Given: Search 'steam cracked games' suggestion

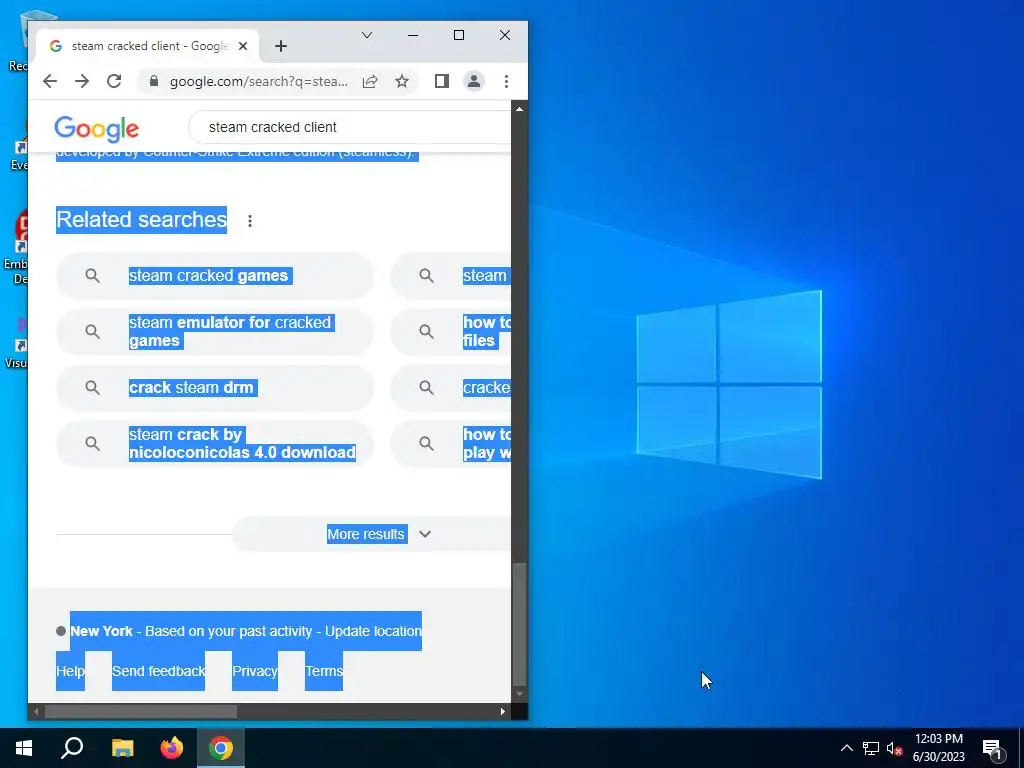Looking at the screenshot, I should [215, 276].
